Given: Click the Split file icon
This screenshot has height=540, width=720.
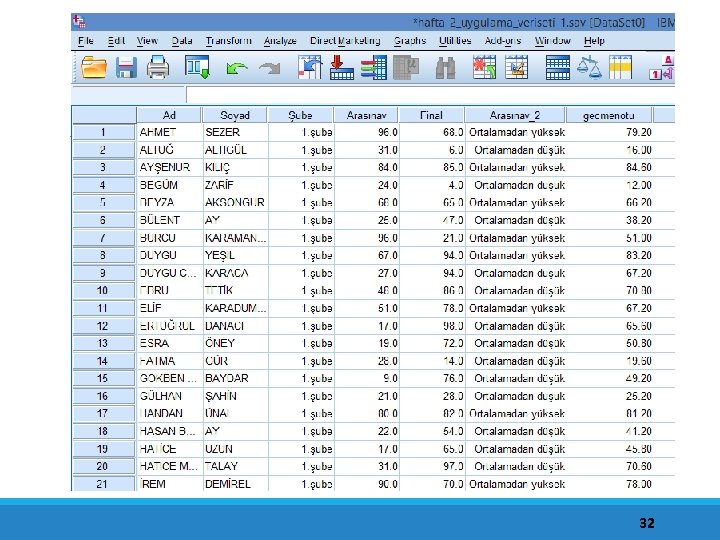Looking at the screenshot, I should point(557,68).
